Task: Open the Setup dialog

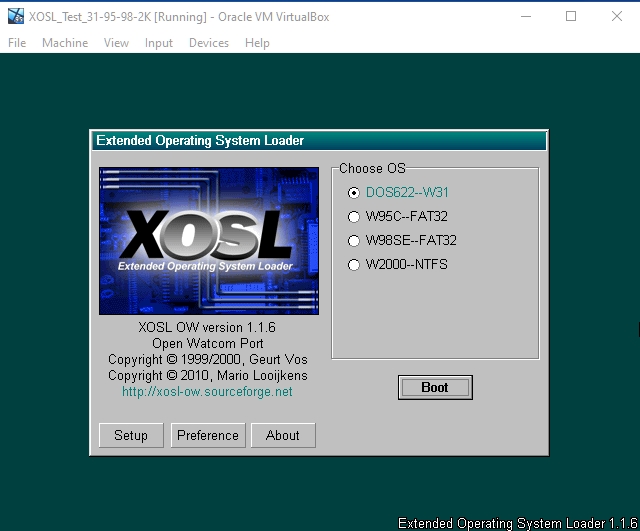Action: click(x=131, y=435)
